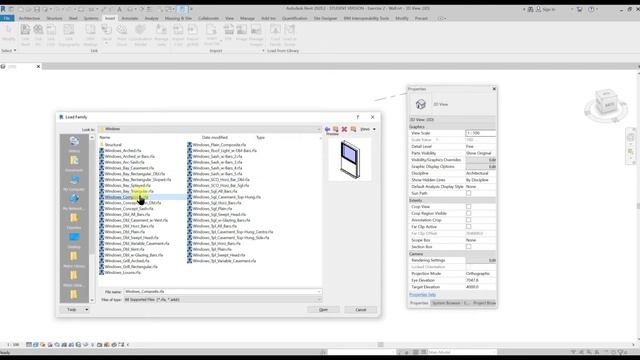Click Edit for Visibility/Graphics Overrides
This screenshot has height=360, width=640.
[481, 160]
